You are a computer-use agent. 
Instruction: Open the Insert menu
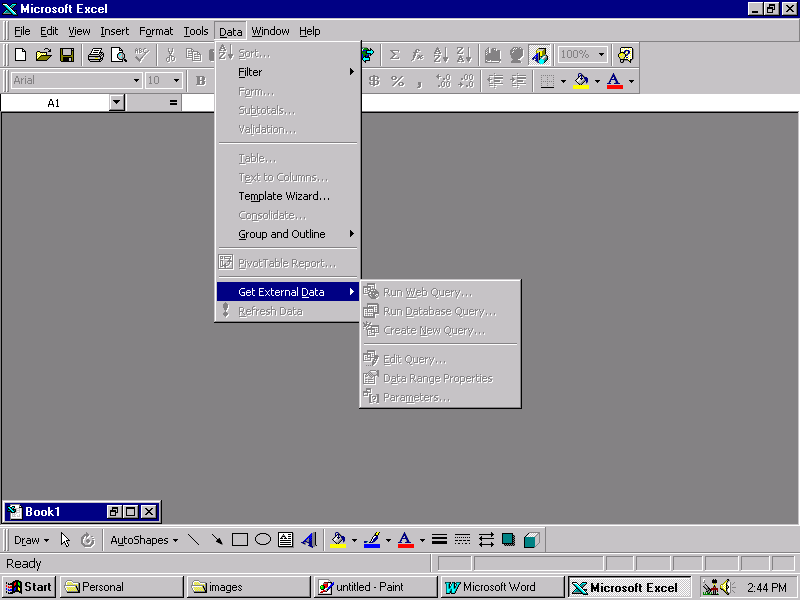pyautogui.click(x=115, y=31)
